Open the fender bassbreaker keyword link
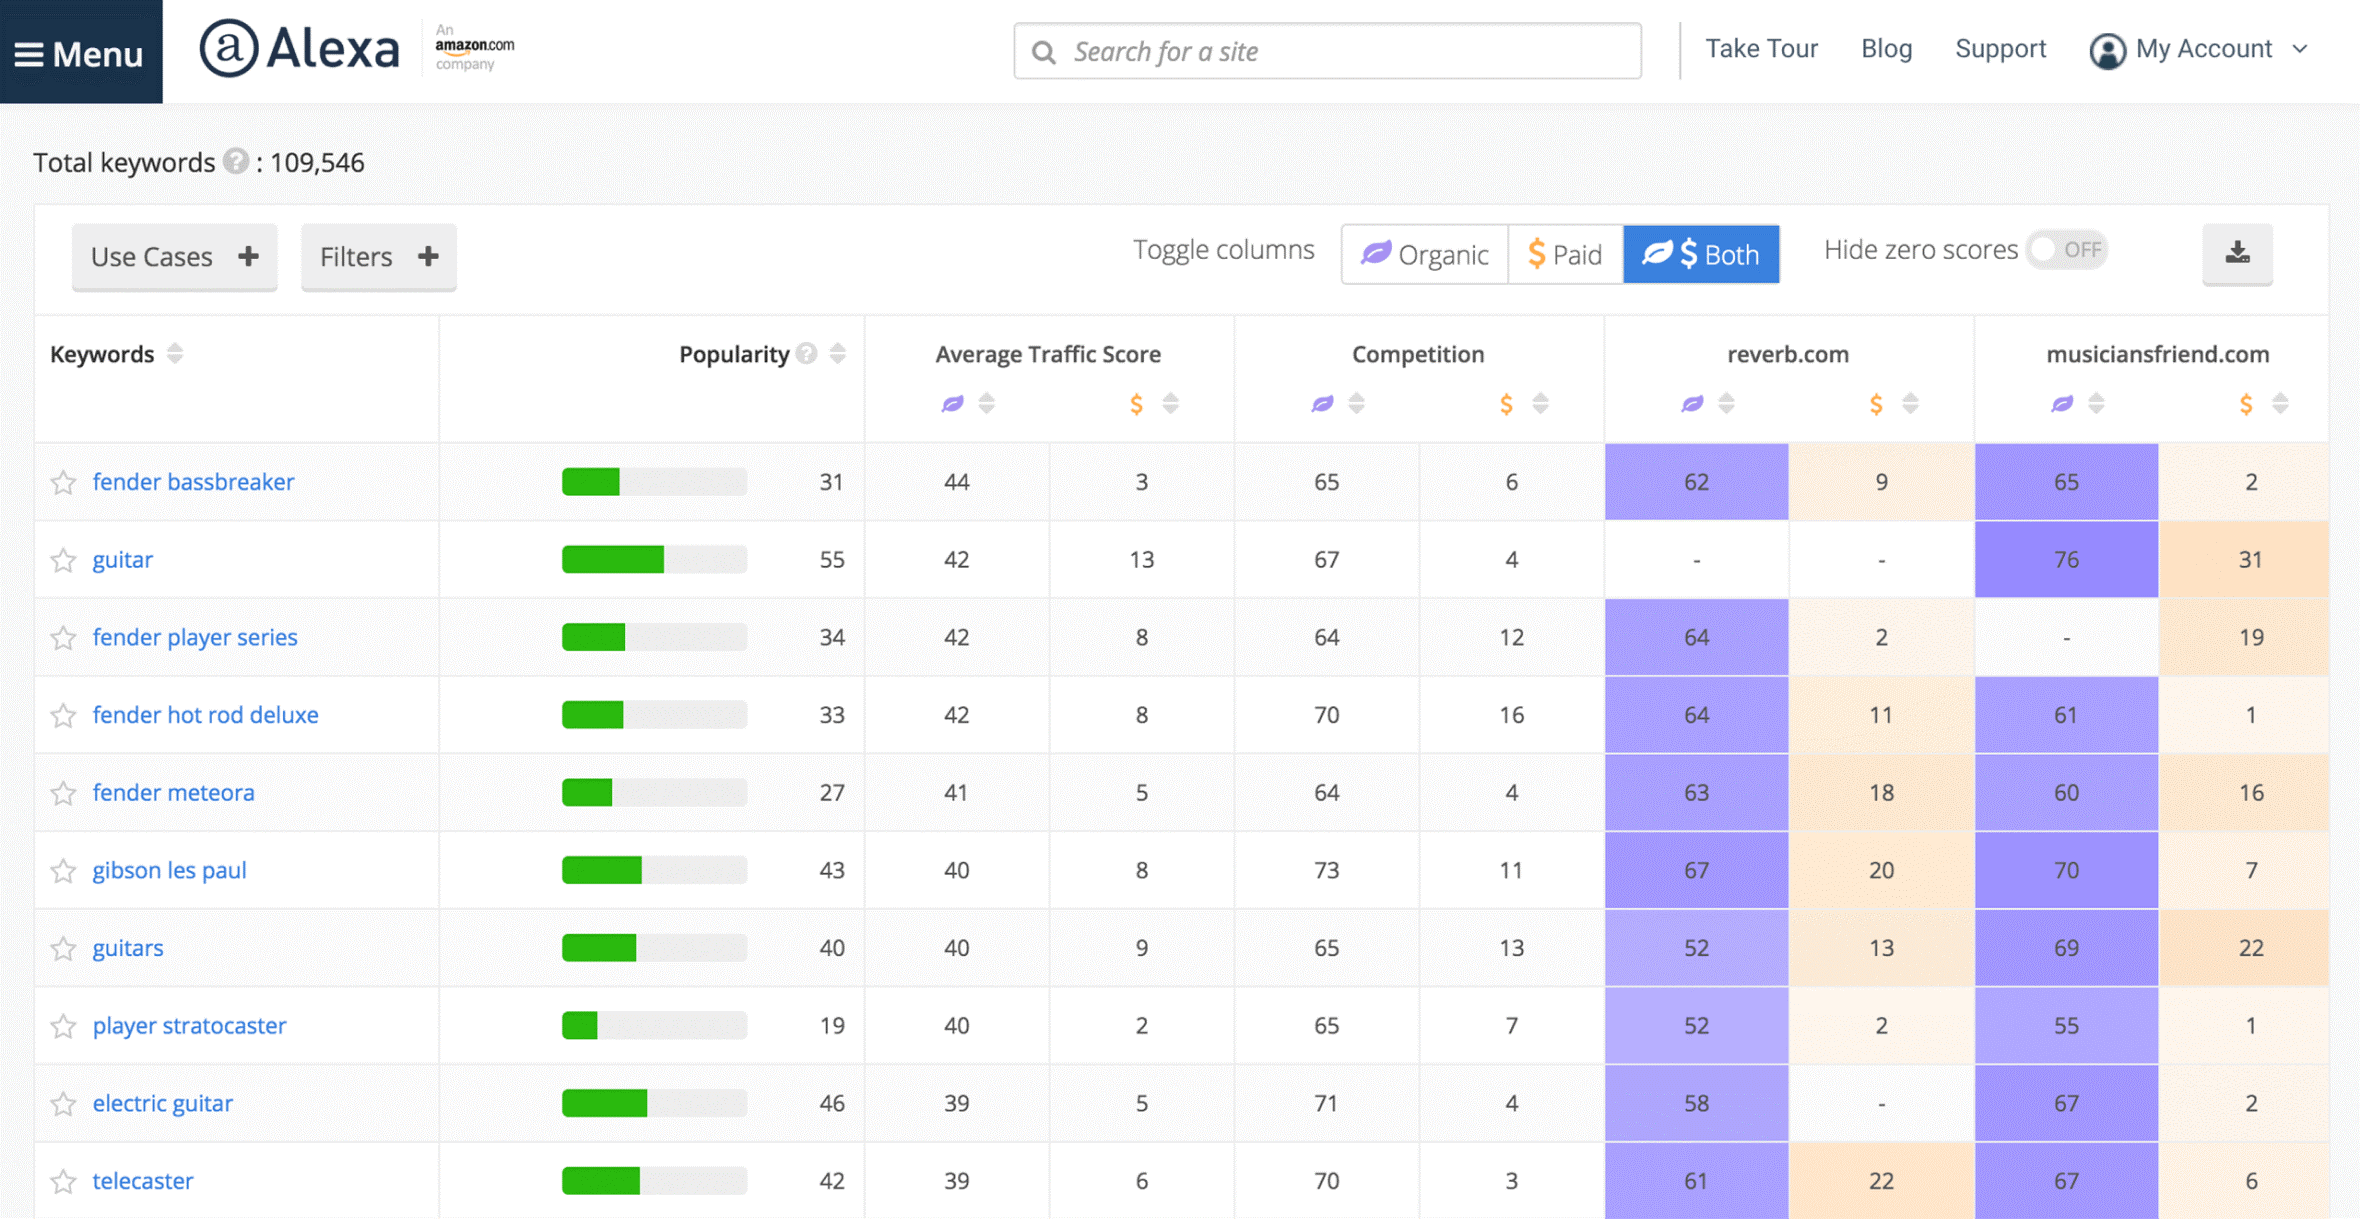This screenshot has height=1219, width=2360. [193, 481]
